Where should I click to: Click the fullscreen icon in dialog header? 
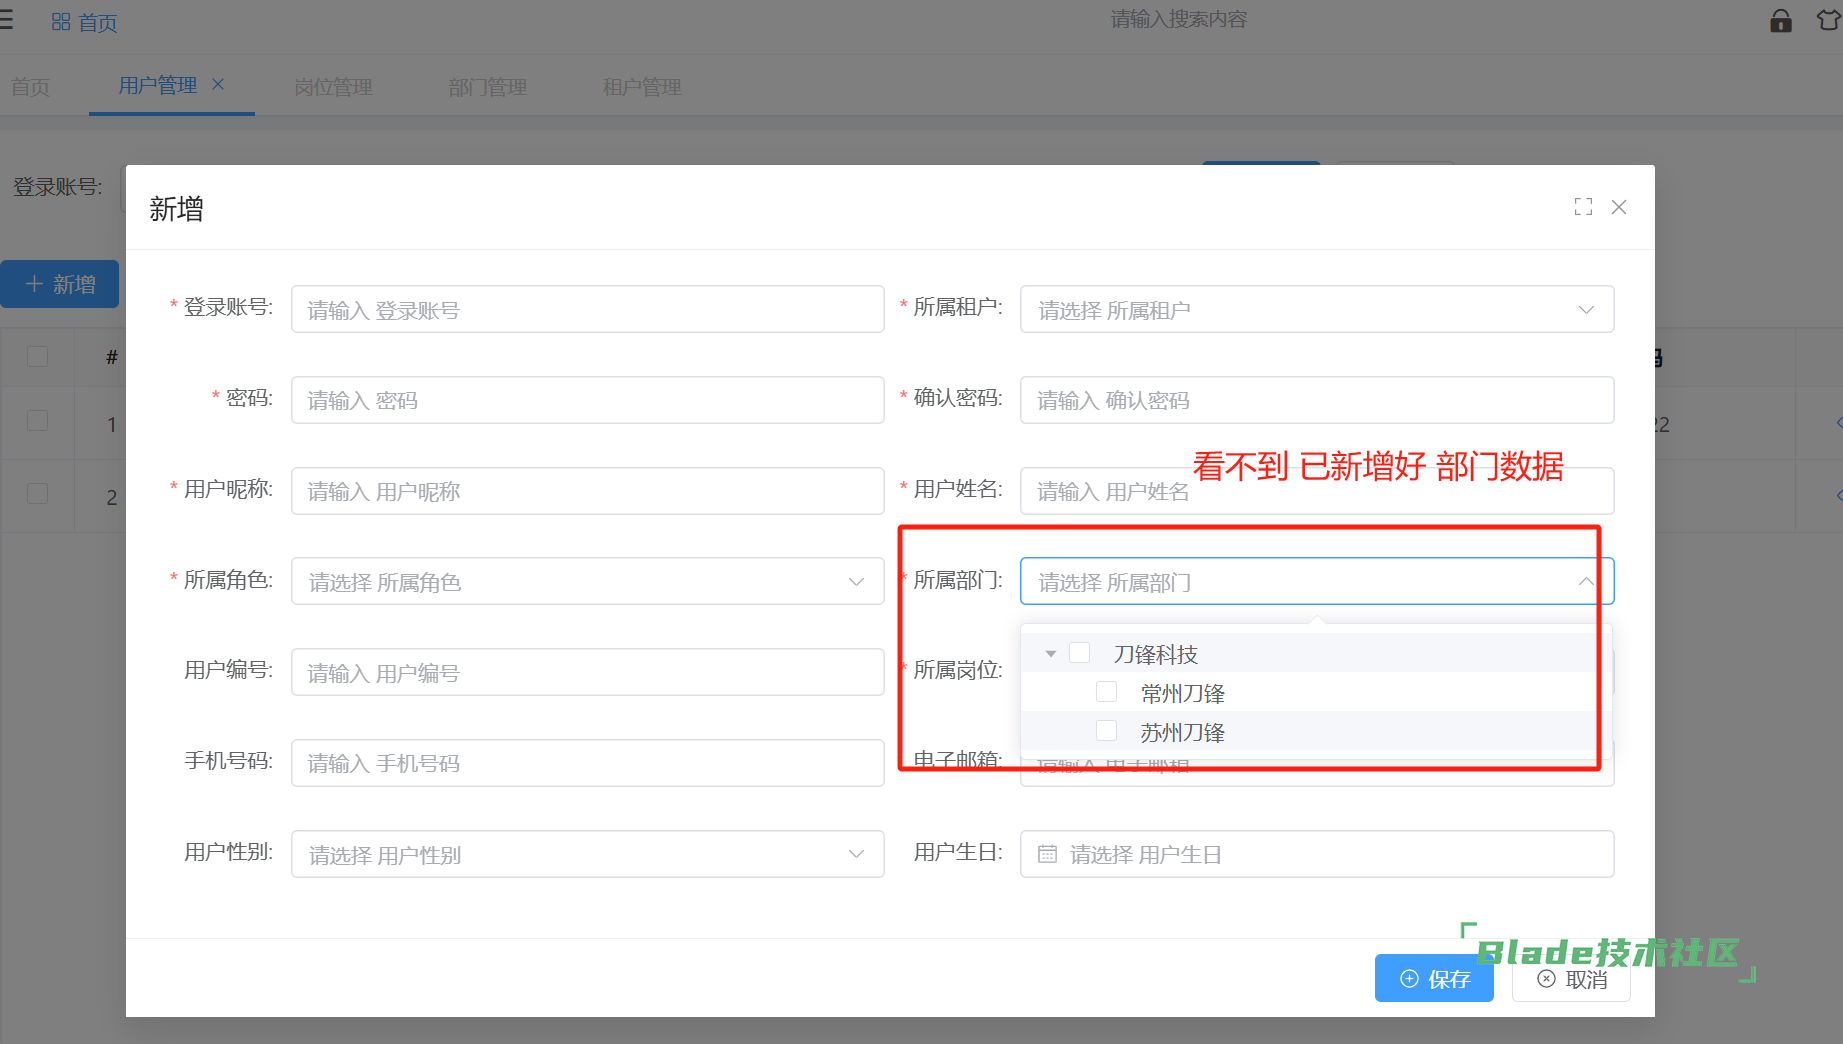[x=1583, y=207]
